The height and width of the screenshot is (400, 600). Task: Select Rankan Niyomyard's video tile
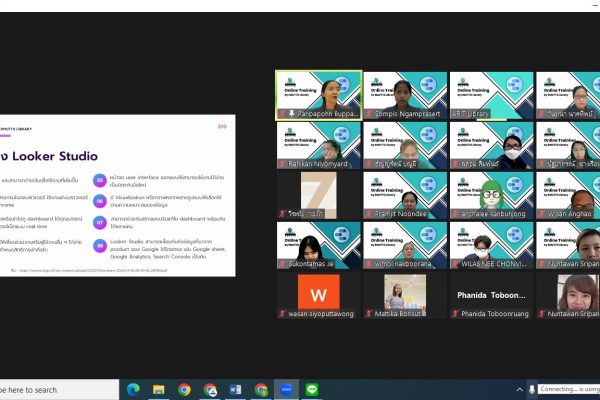click(318, 145)
